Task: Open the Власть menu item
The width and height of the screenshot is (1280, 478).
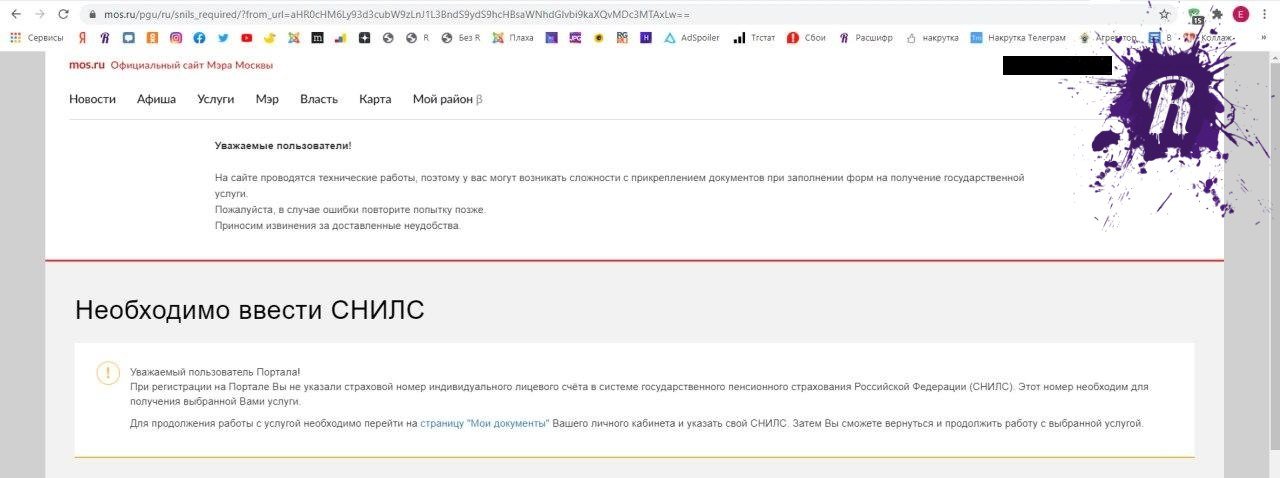Action: 319,99
